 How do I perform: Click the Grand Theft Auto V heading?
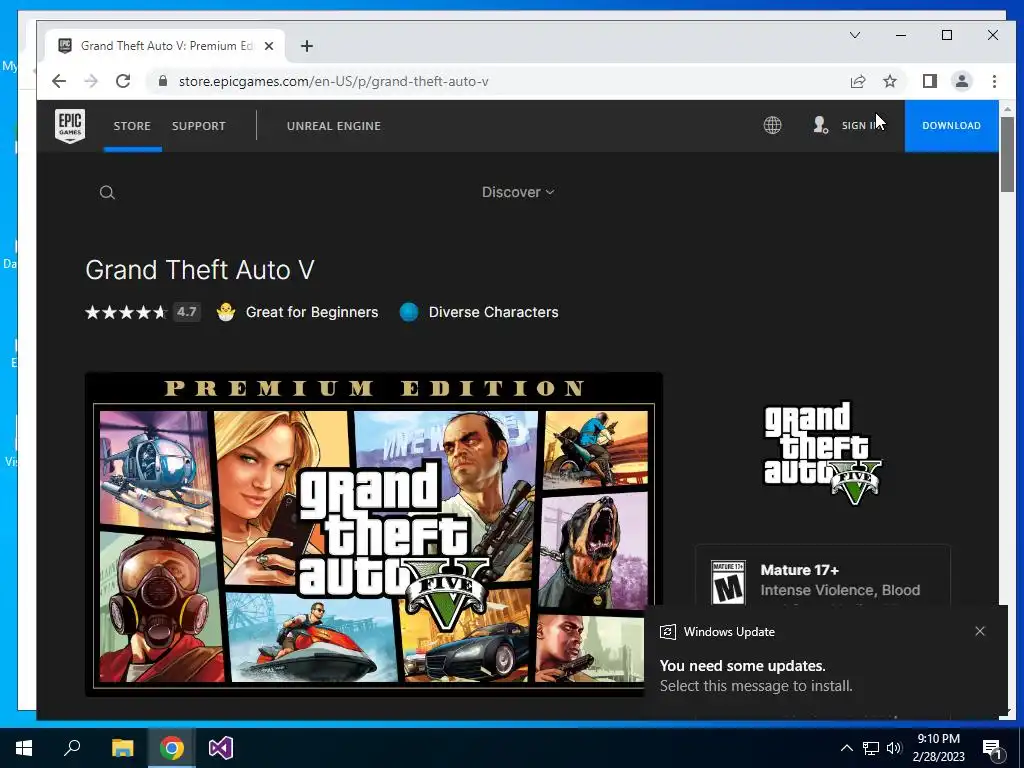point(200,270)
